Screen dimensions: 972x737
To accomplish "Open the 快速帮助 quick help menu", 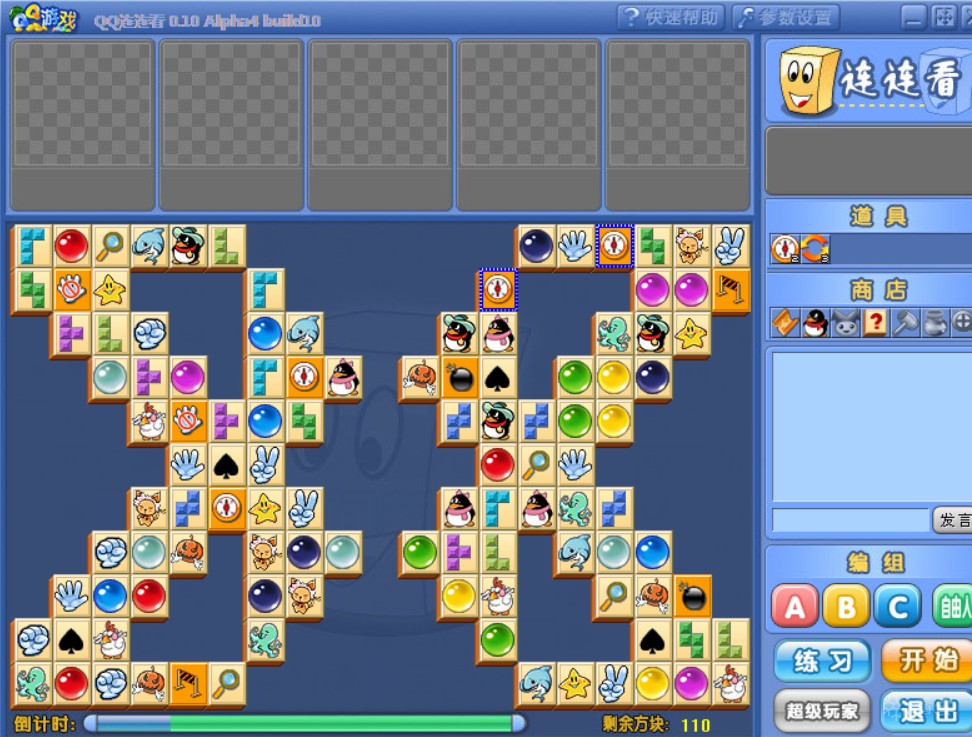I will point(673,17).
